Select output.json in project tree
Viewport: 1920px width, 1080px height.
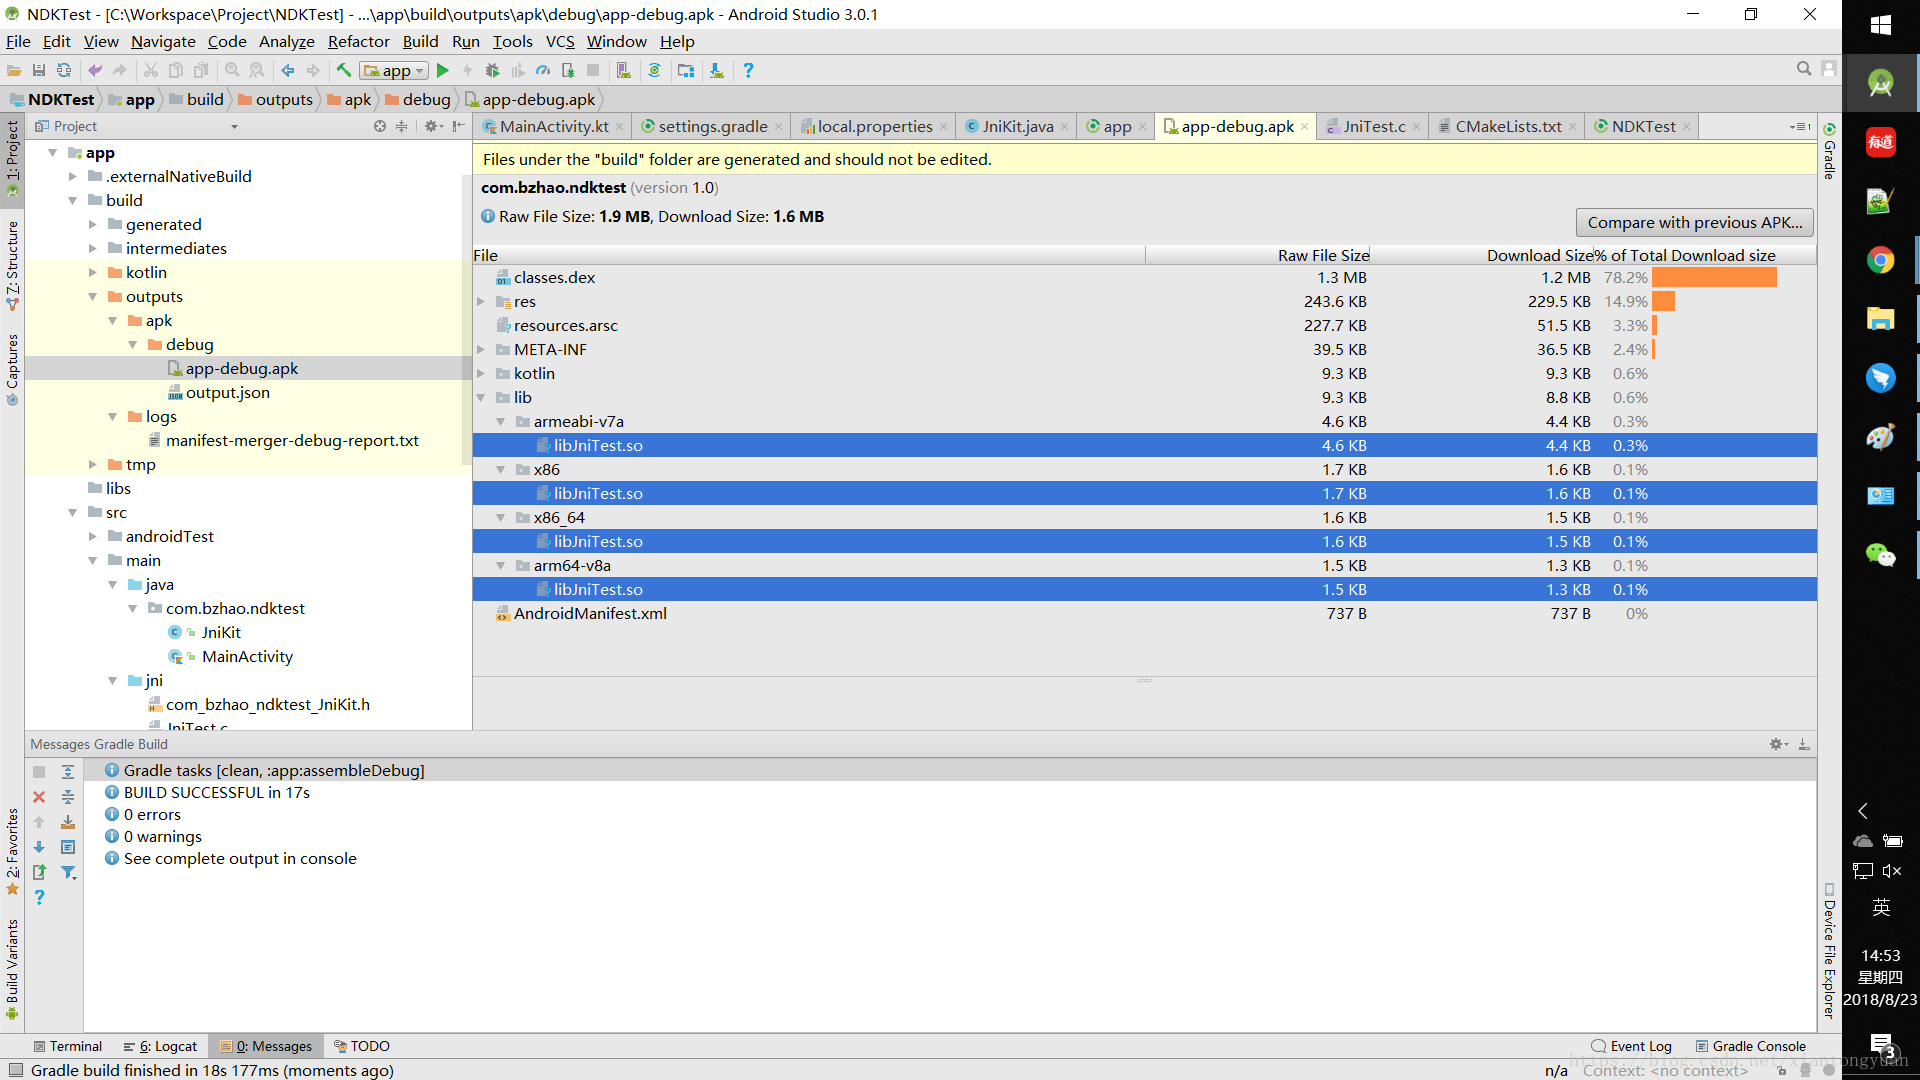pyautogui.click(x=227, y=393)
